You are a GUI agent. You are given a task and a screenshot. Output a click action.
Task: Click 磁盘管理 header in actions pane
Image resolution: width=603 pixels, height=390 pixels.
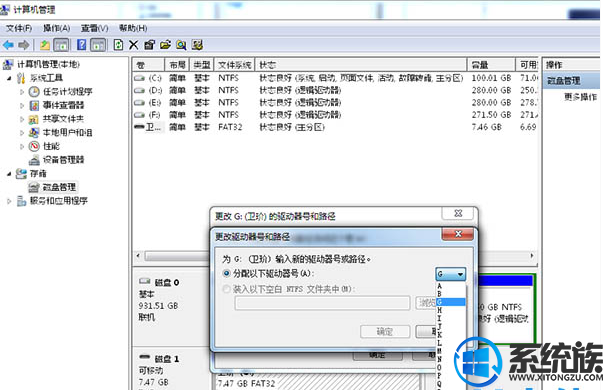572,81
